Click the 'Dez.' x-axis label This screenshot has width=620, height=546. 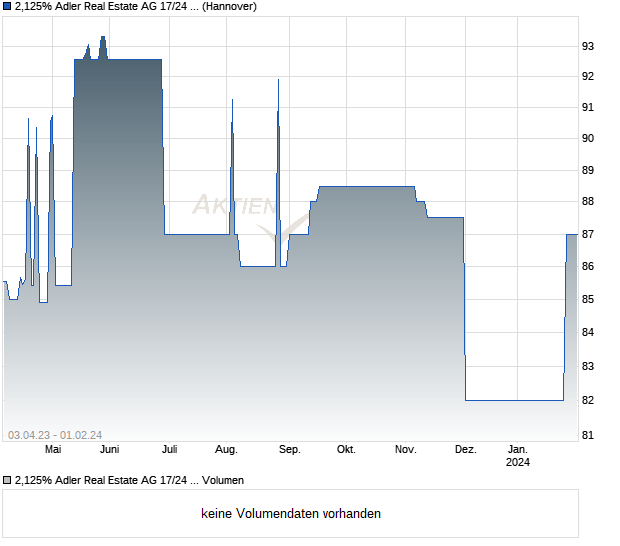[466, 449]
